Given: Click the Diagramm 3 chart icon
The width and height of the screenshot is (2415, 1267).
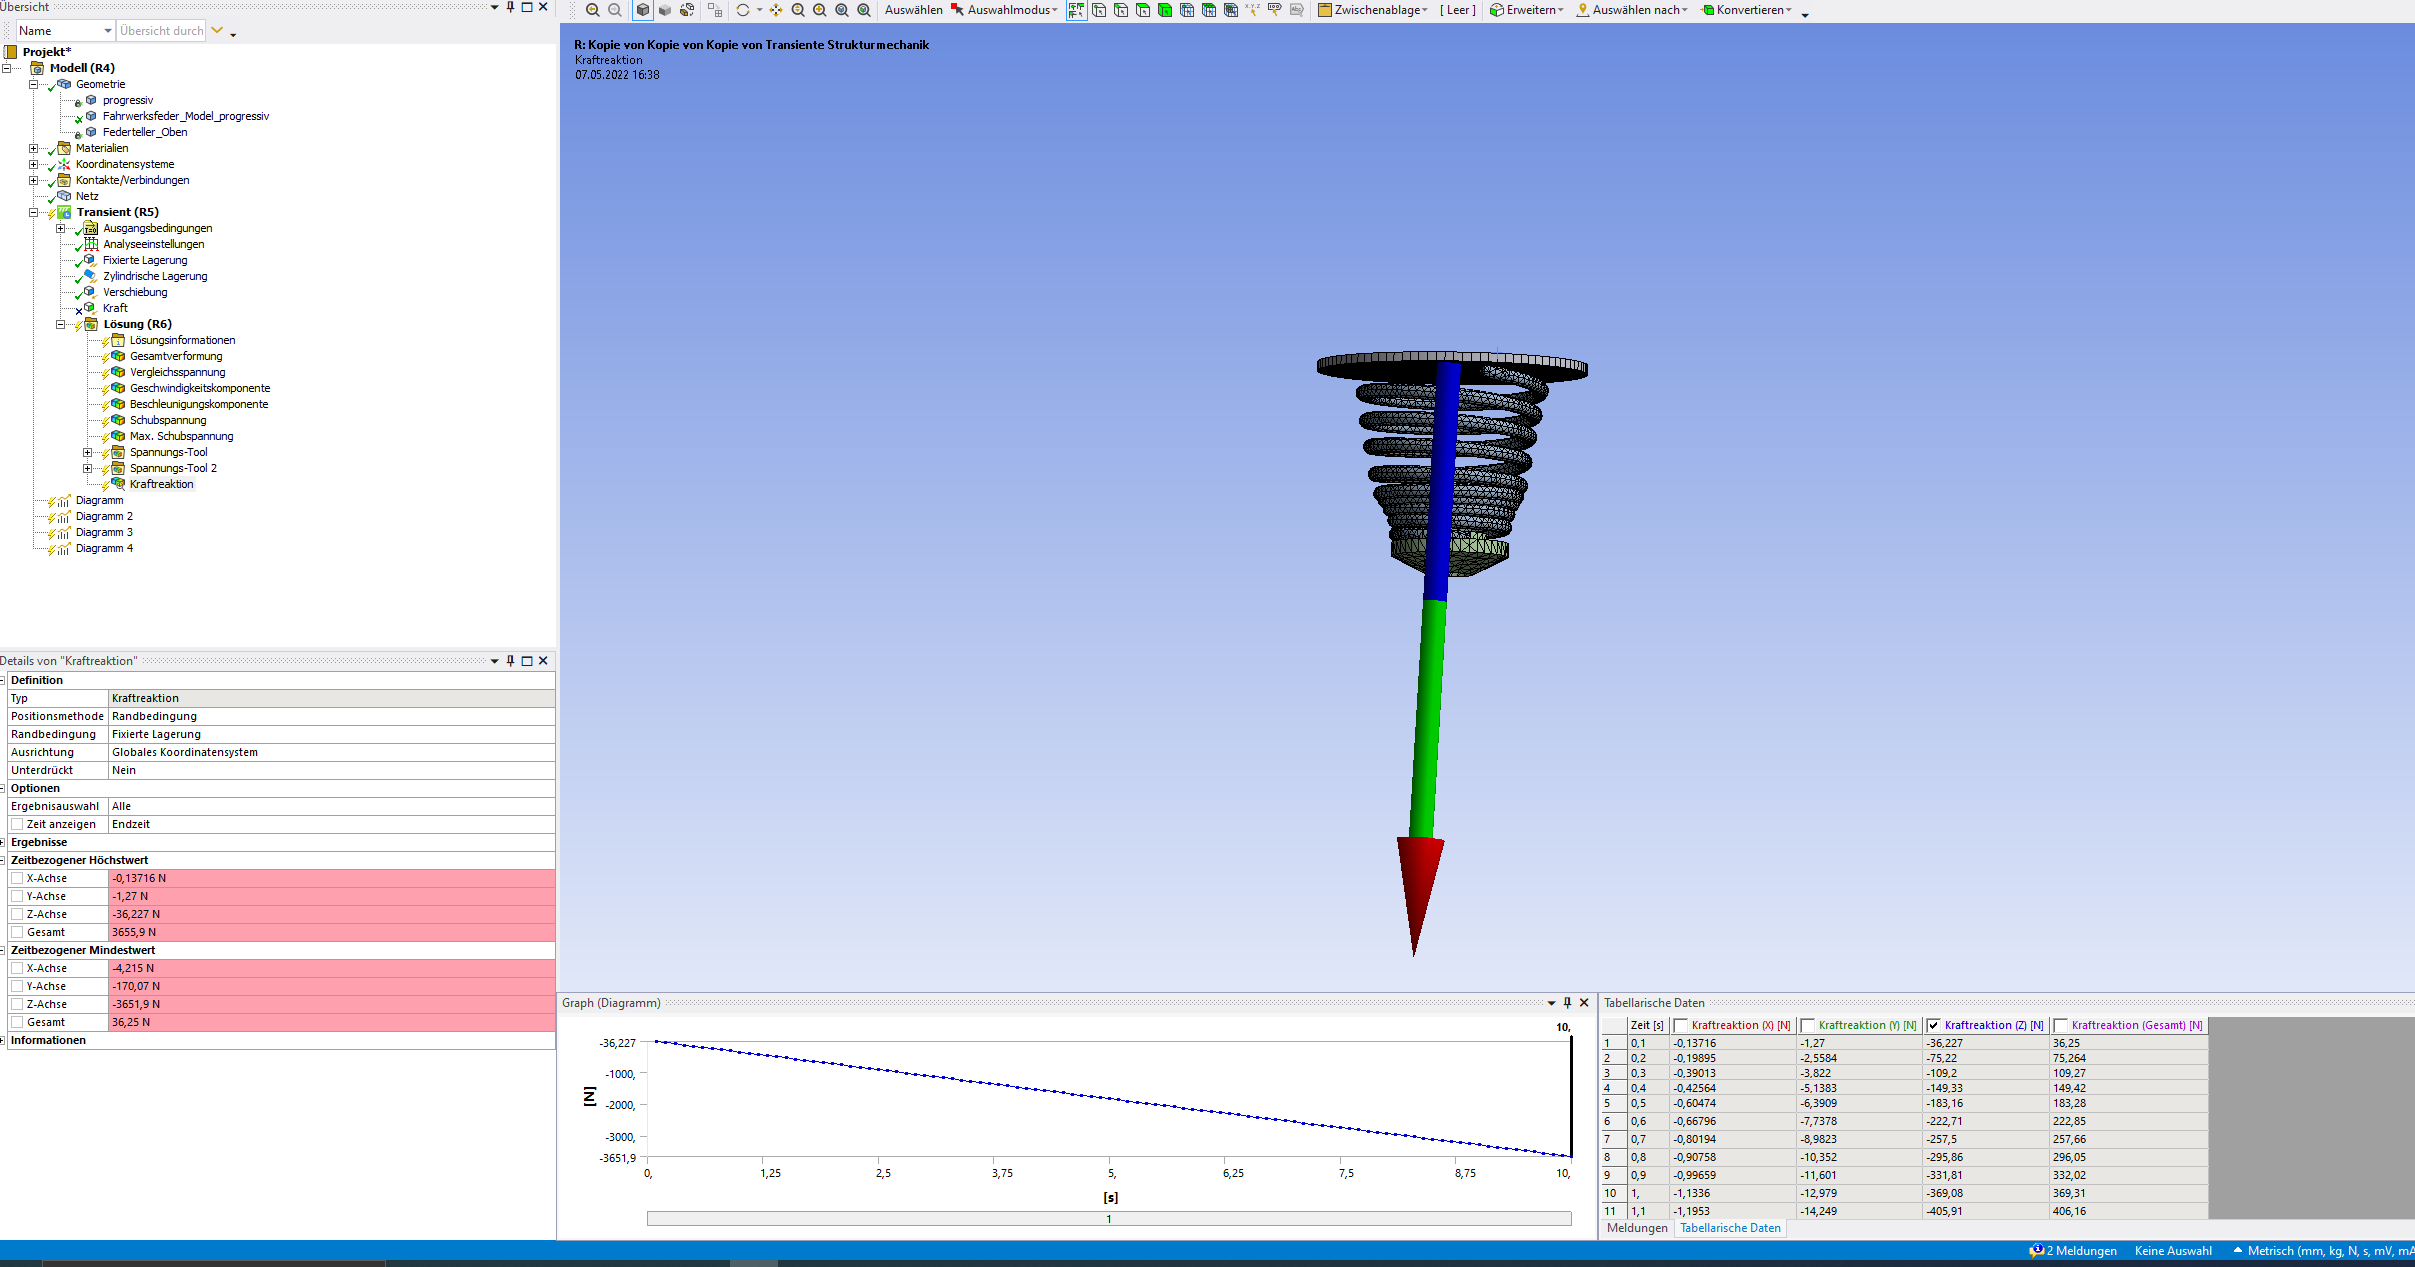Looking at the screenshot, I should pos(64,532).
